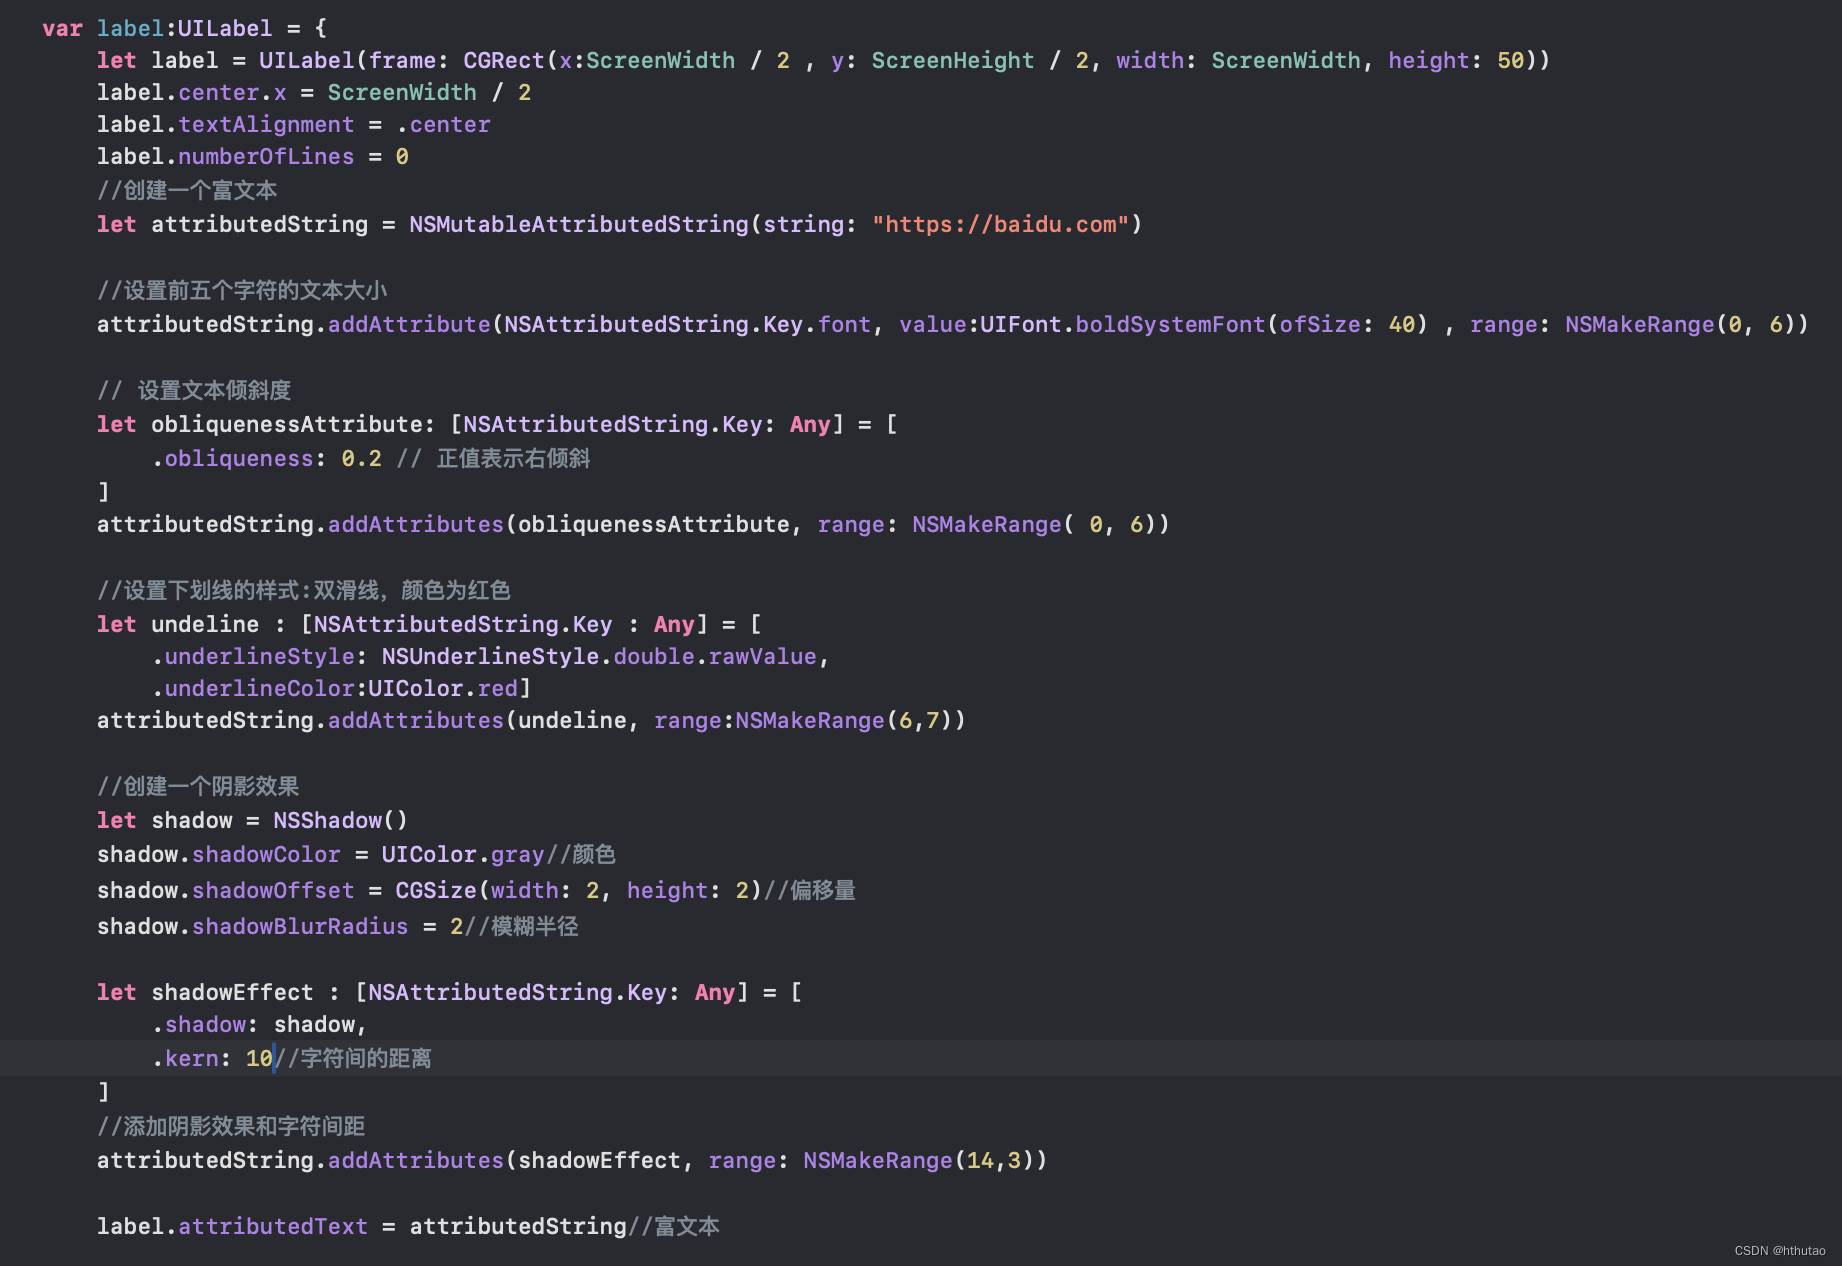Viewport: 1842px width, 1266px height.
Task: Click the .underlineStyle key
Action: [254, 656]
